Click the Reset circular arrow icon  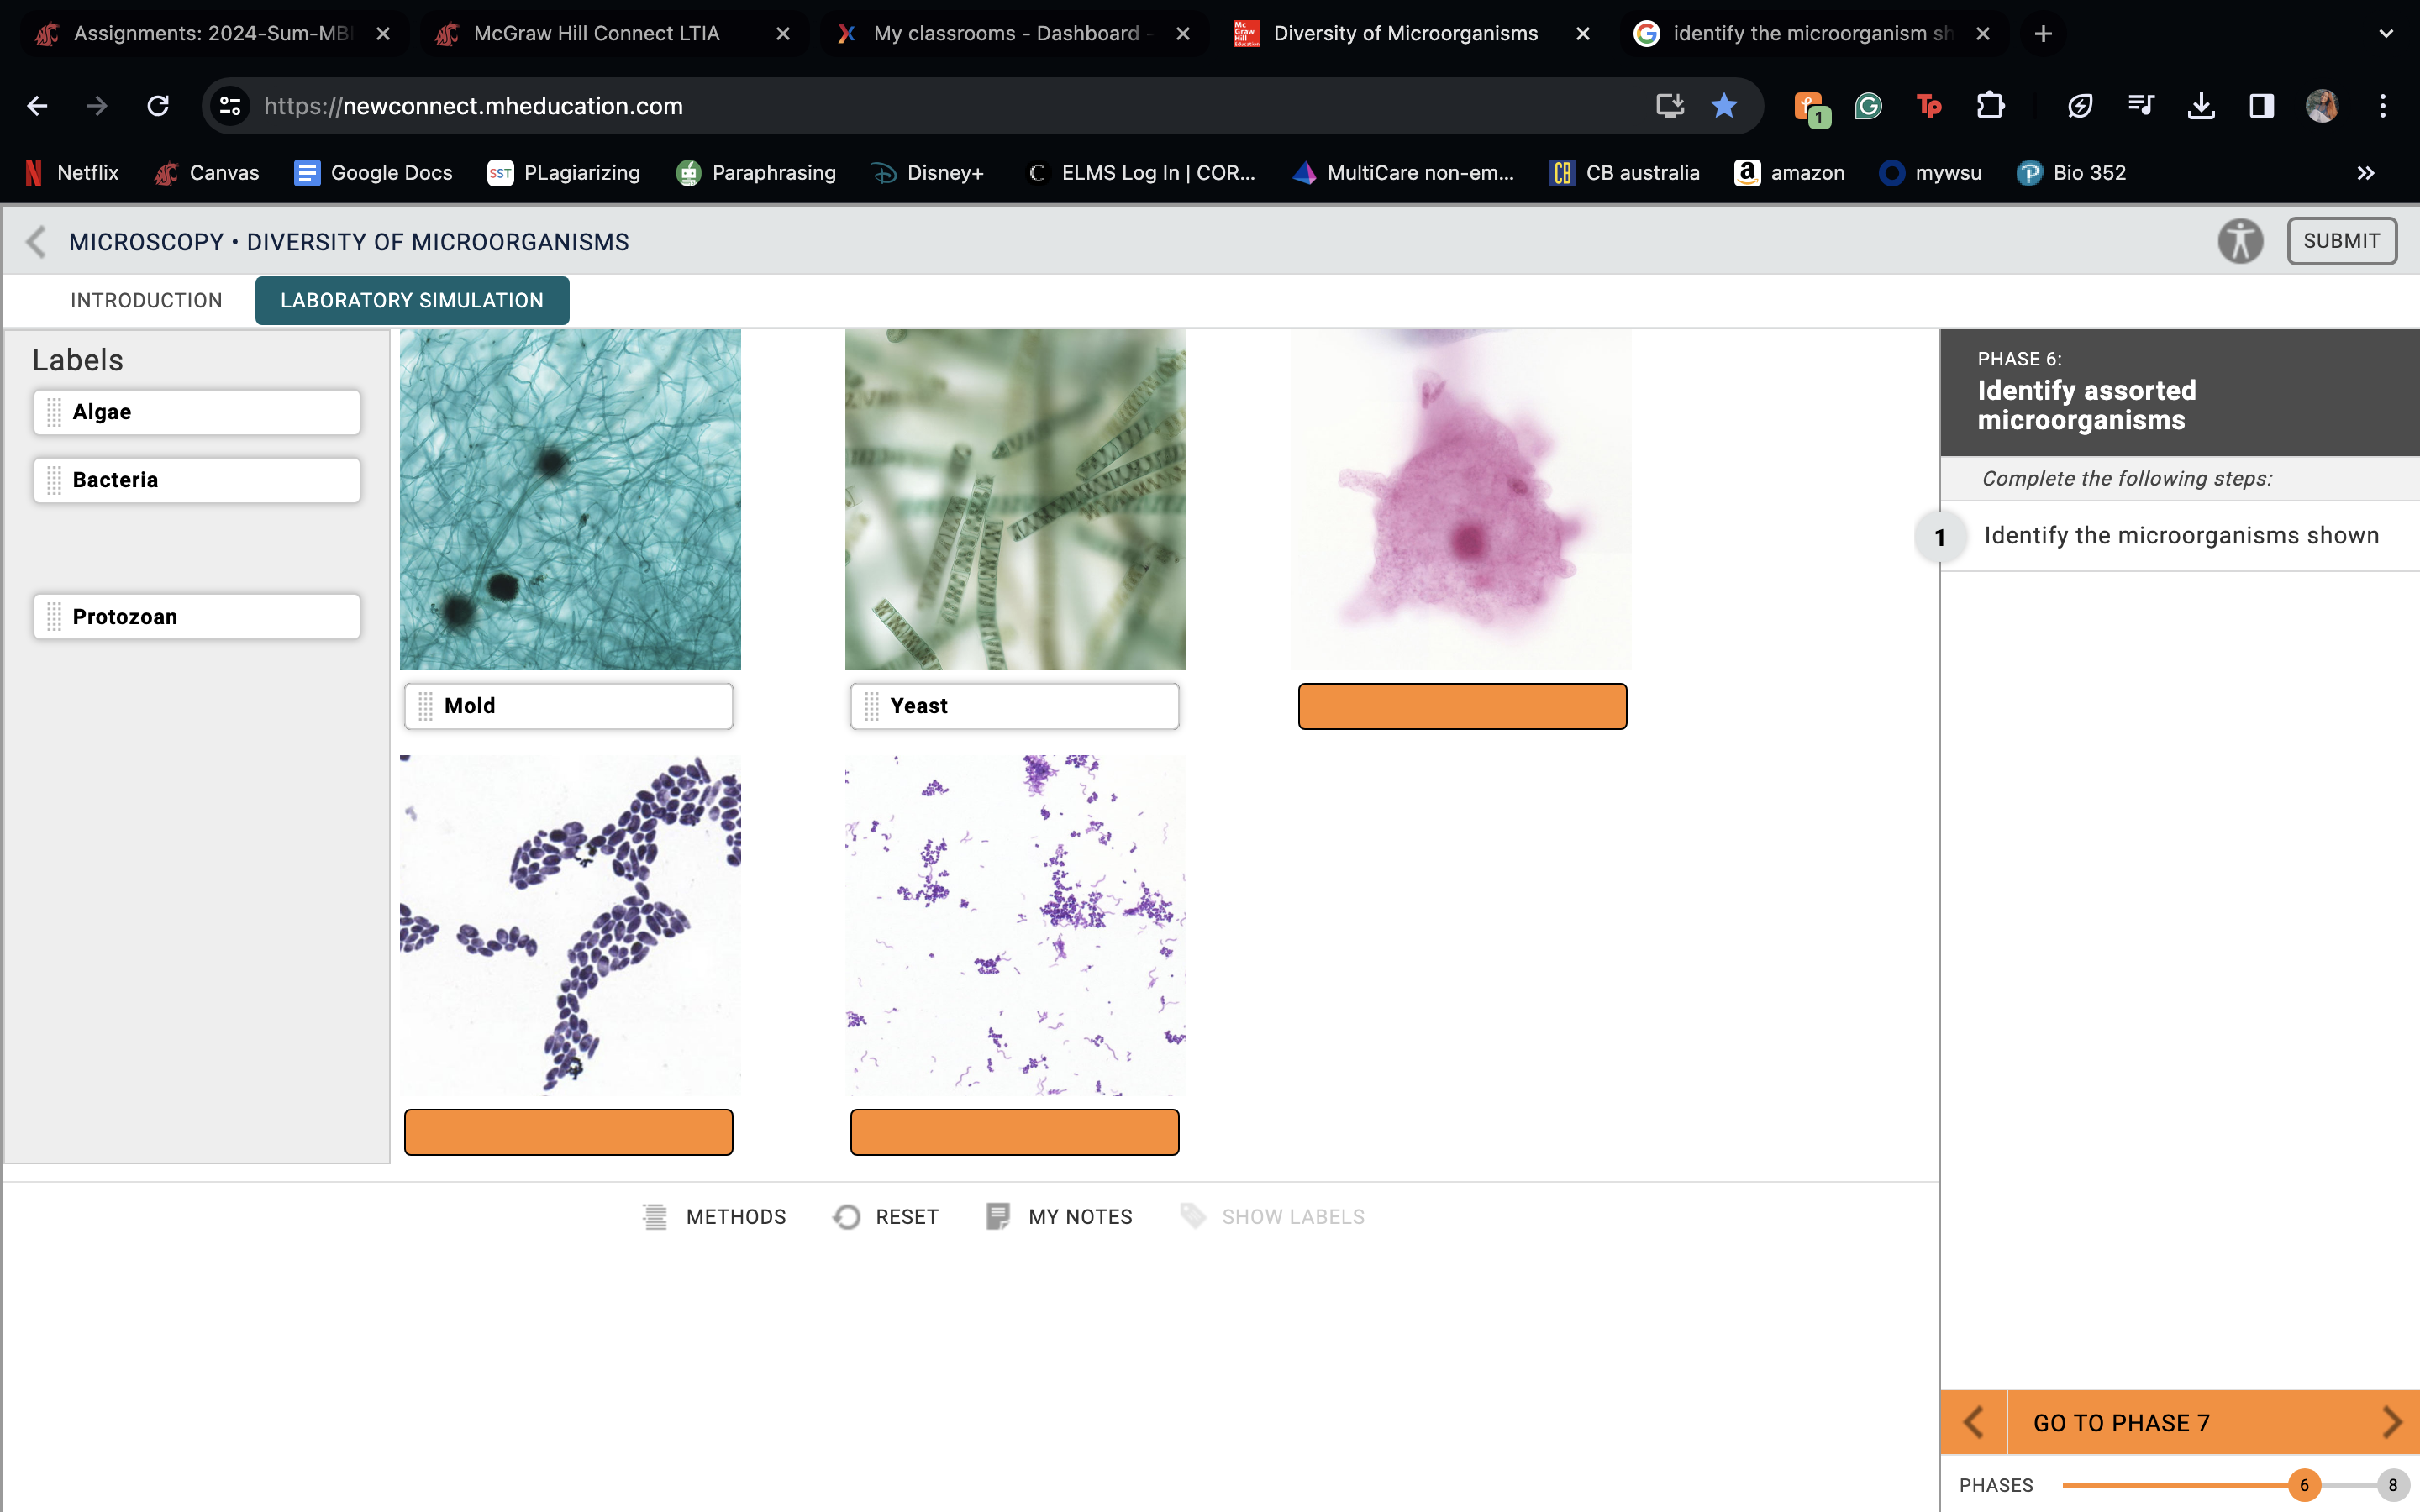(x=847, y=1216)
